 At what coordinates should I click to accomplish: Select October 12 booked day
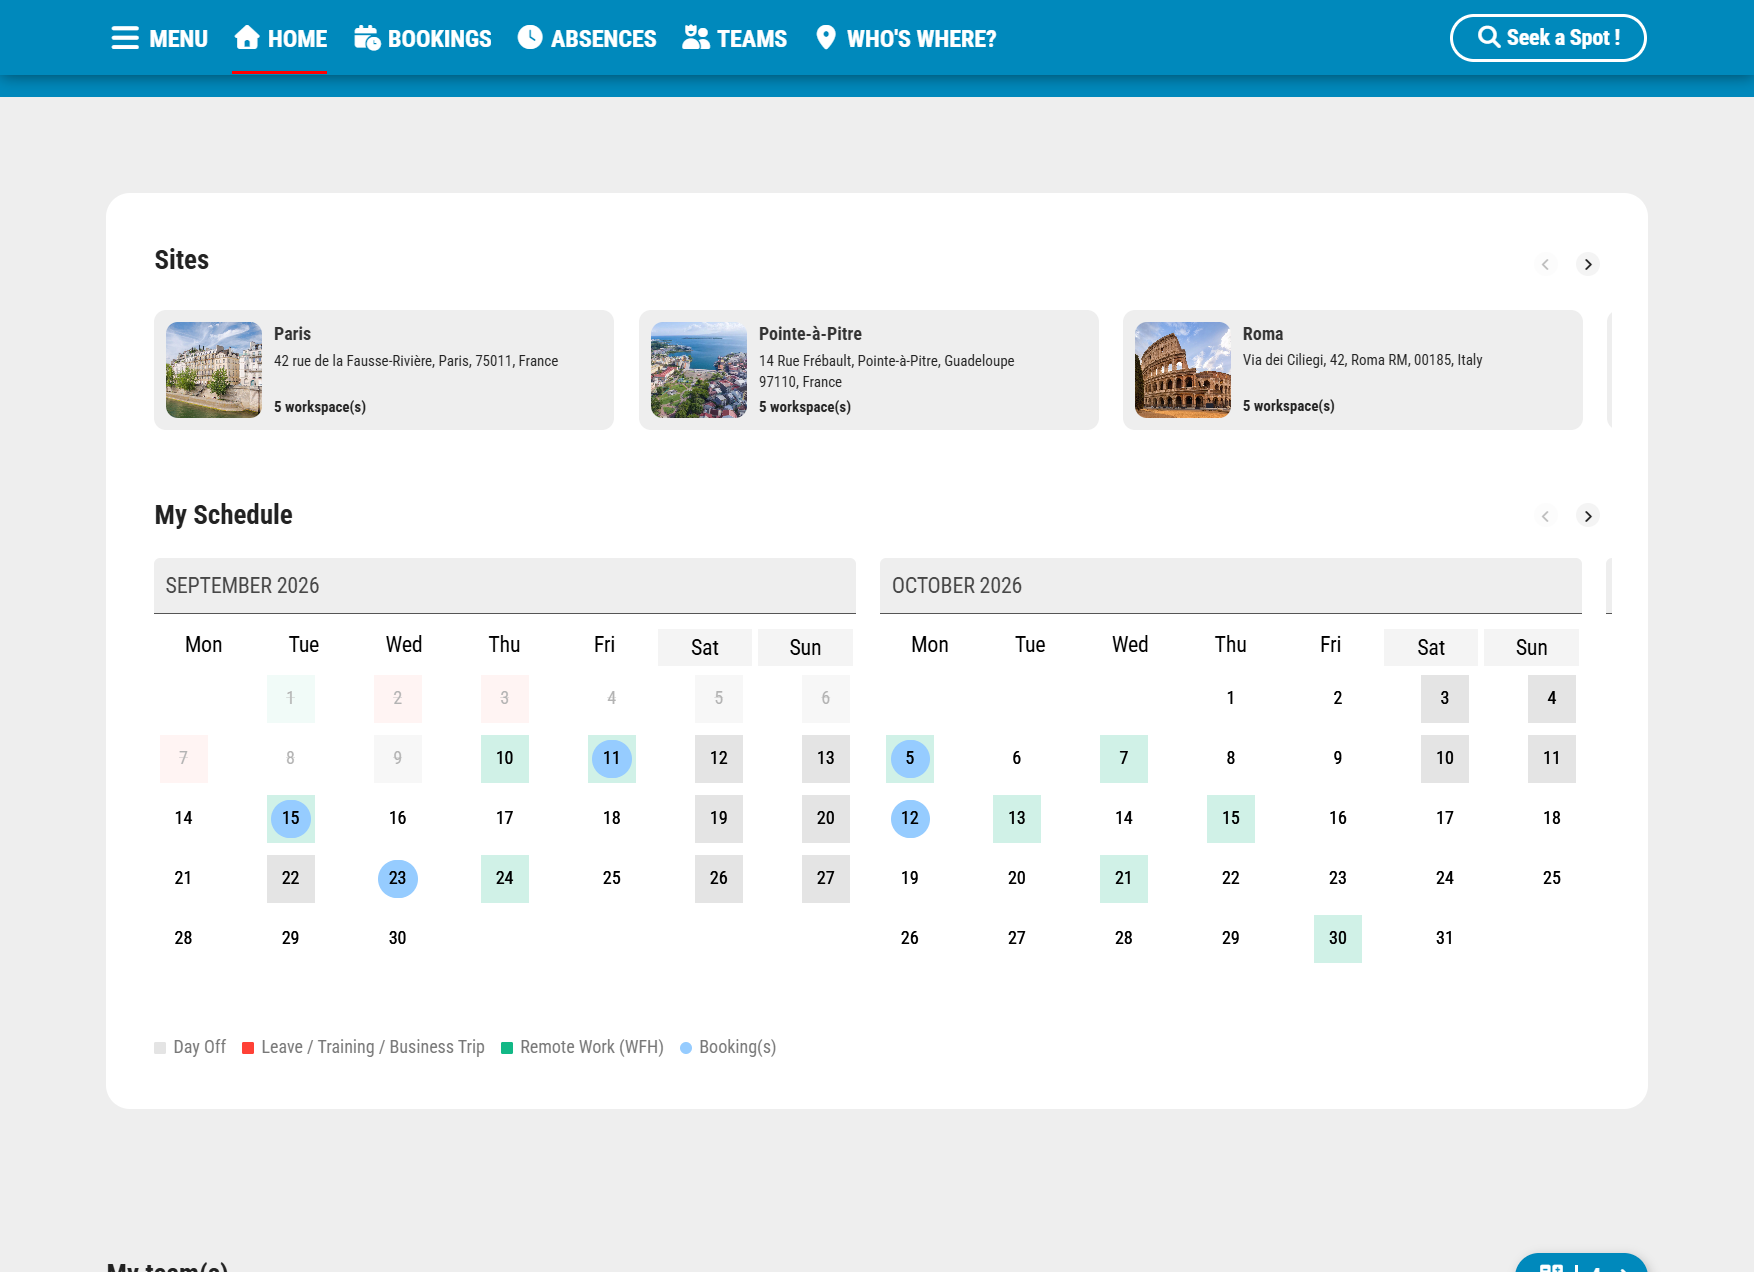(x=910, y=819)
